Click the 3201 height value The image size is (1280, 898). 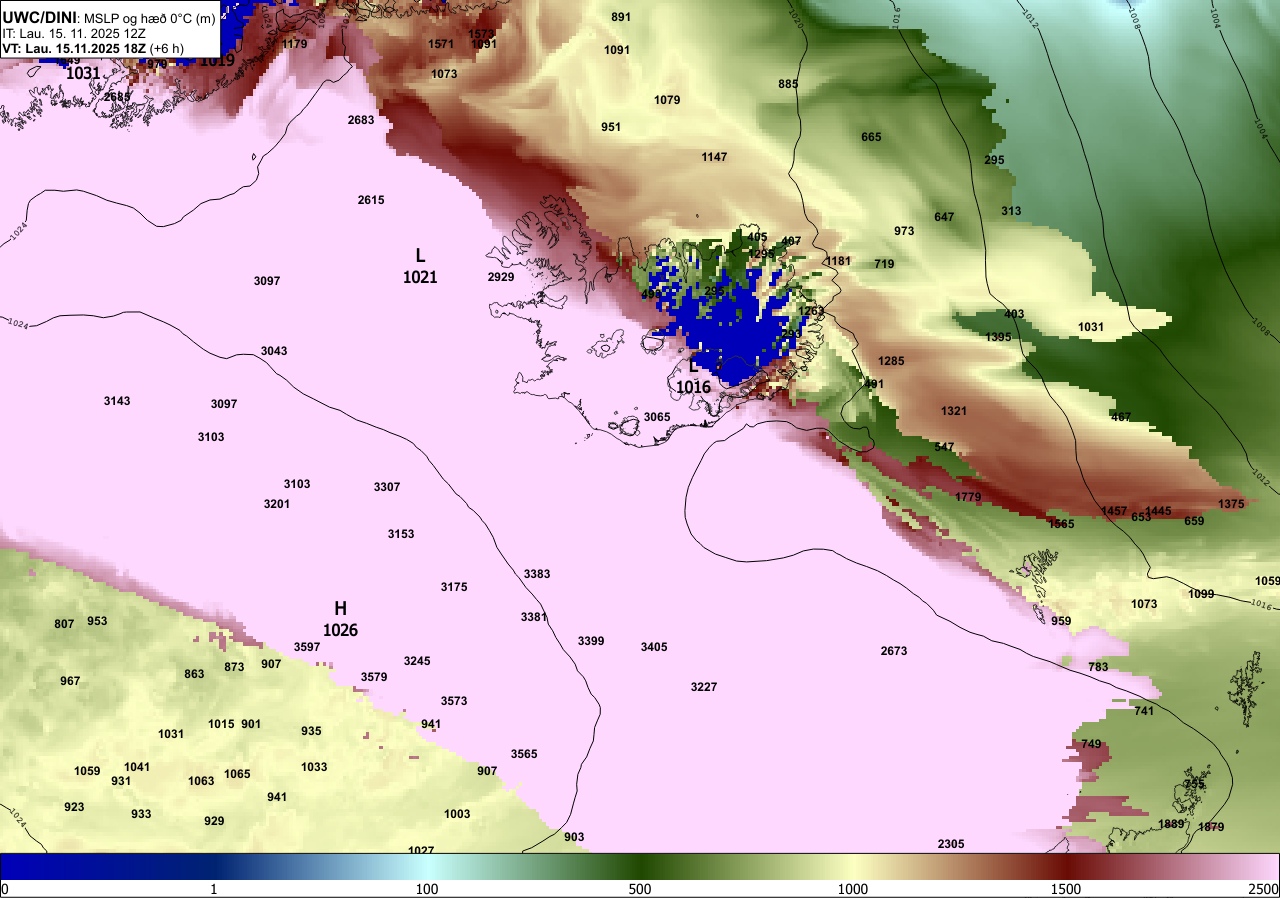click(x=277, y=504)
